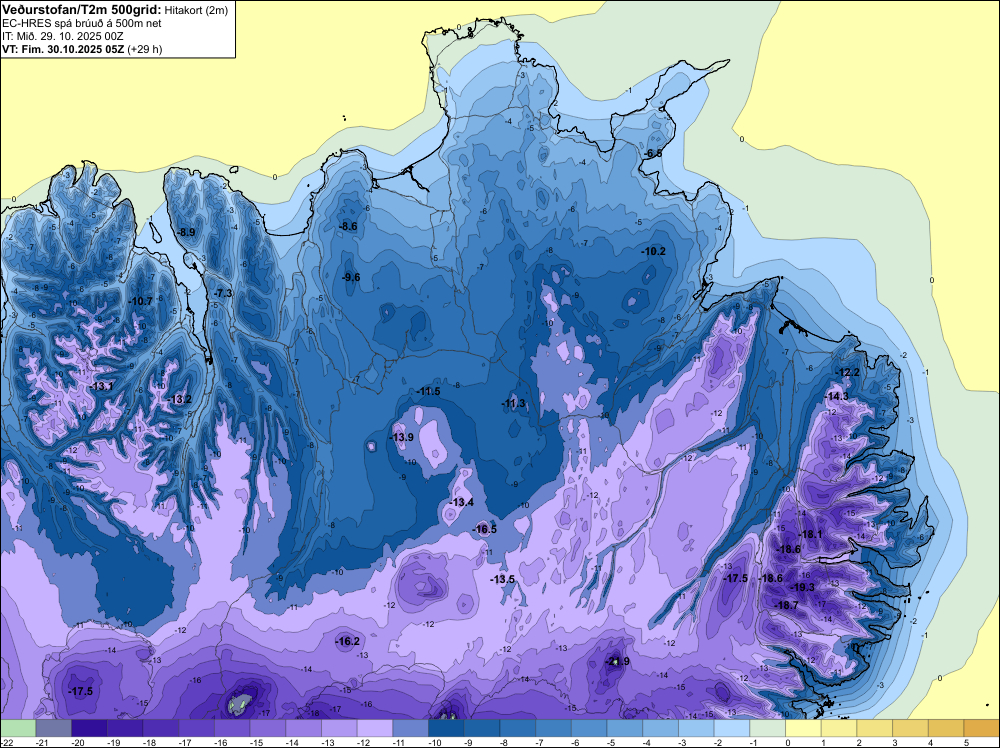This screenshot has width=1000, height=748.
Task: Click the -9.6 temperature label
Action: (x=351, y=277)
